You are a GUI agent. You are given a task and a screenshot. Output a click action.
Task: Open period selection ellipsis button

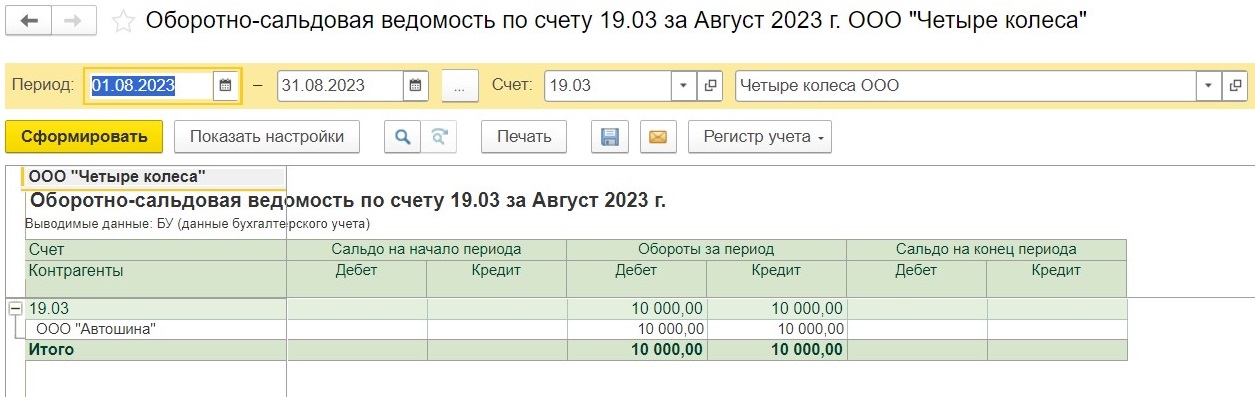click(x=459, y=86)
